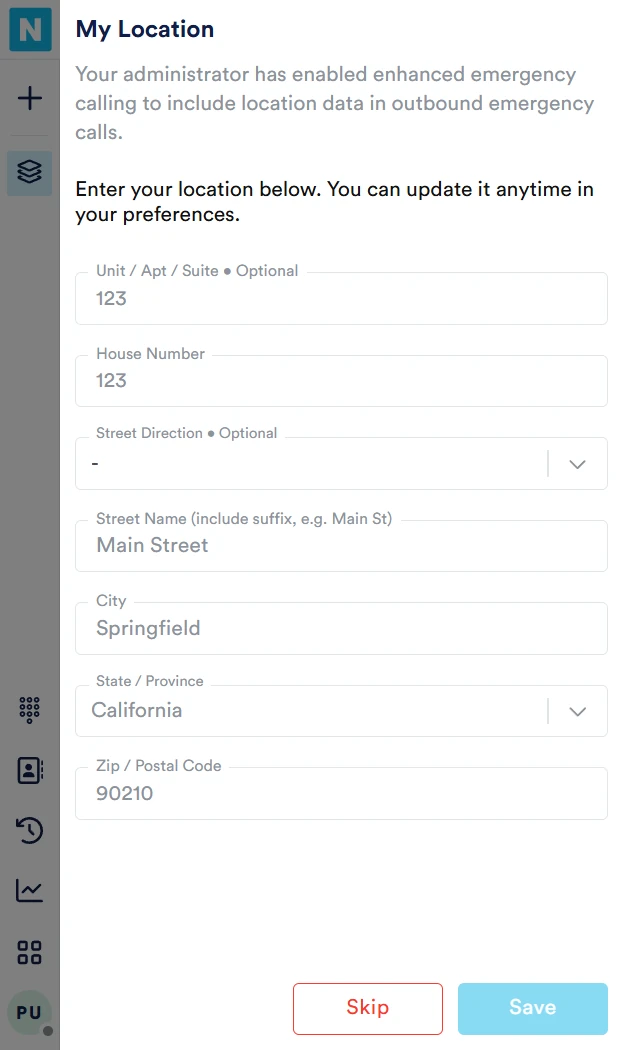Click the Street Direction dropdown chevron arrow
The image size is (623, 1050).
coord(577,464)
